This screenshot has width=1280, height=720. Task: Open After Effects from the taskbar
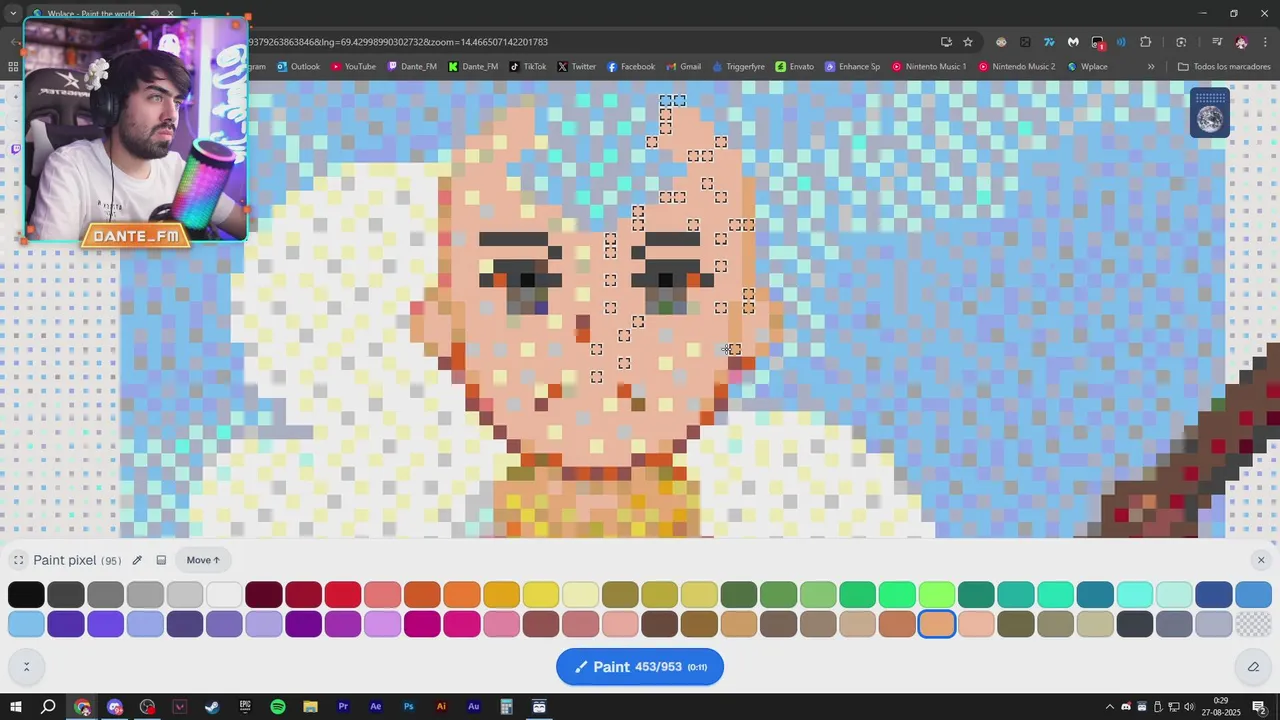tap(376, 707)
